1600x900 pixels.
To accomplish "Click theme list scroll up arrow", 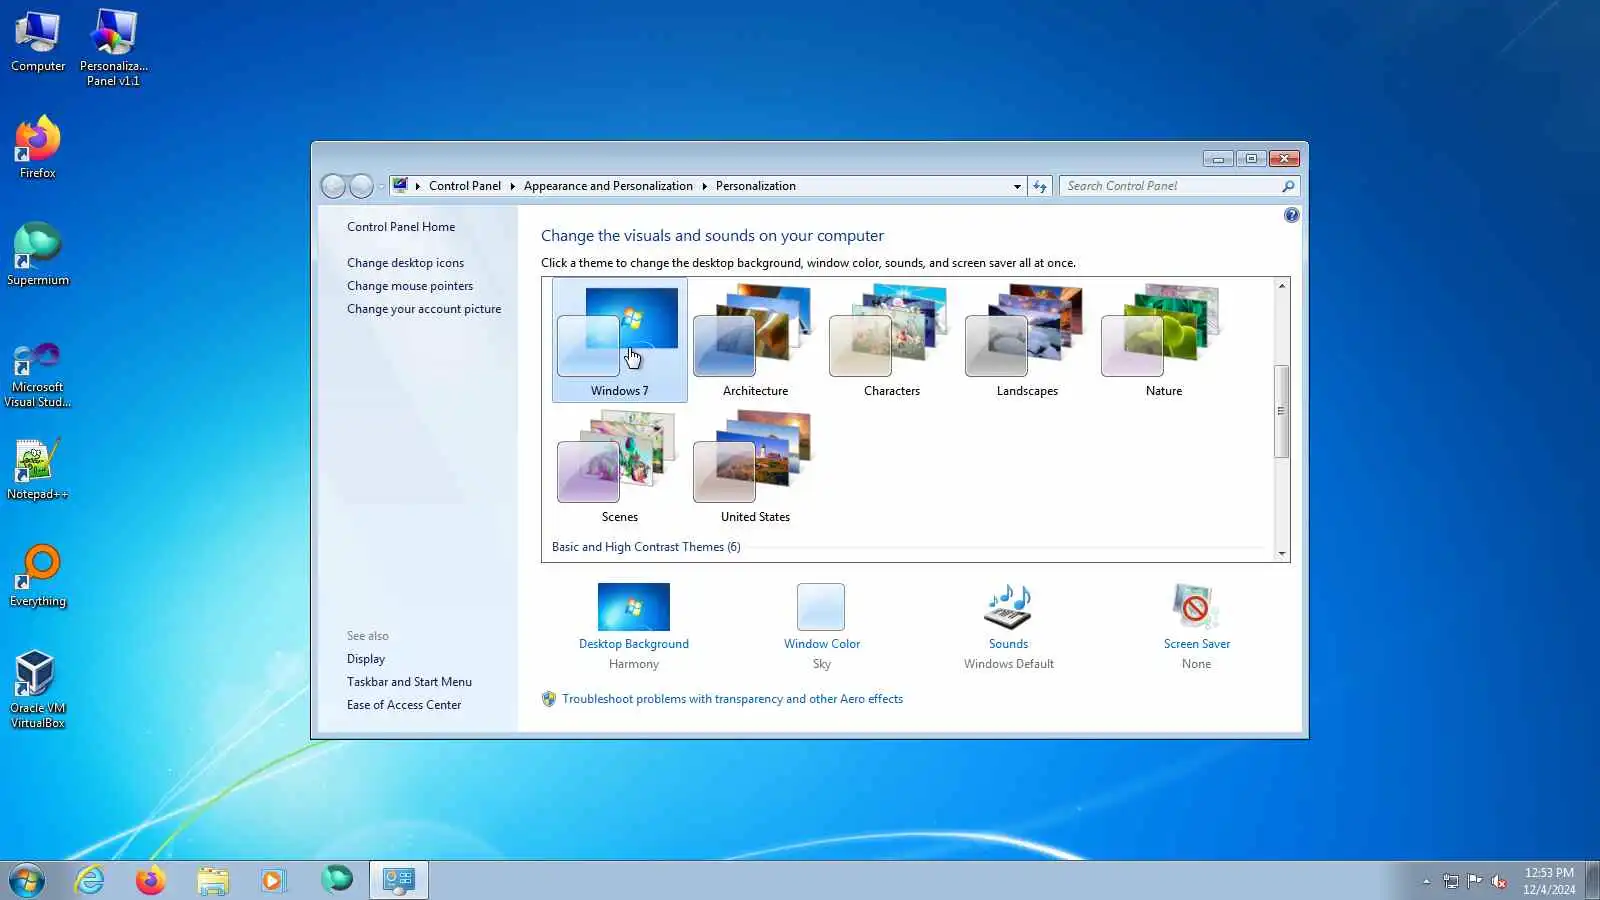I will coord(1282,286).
